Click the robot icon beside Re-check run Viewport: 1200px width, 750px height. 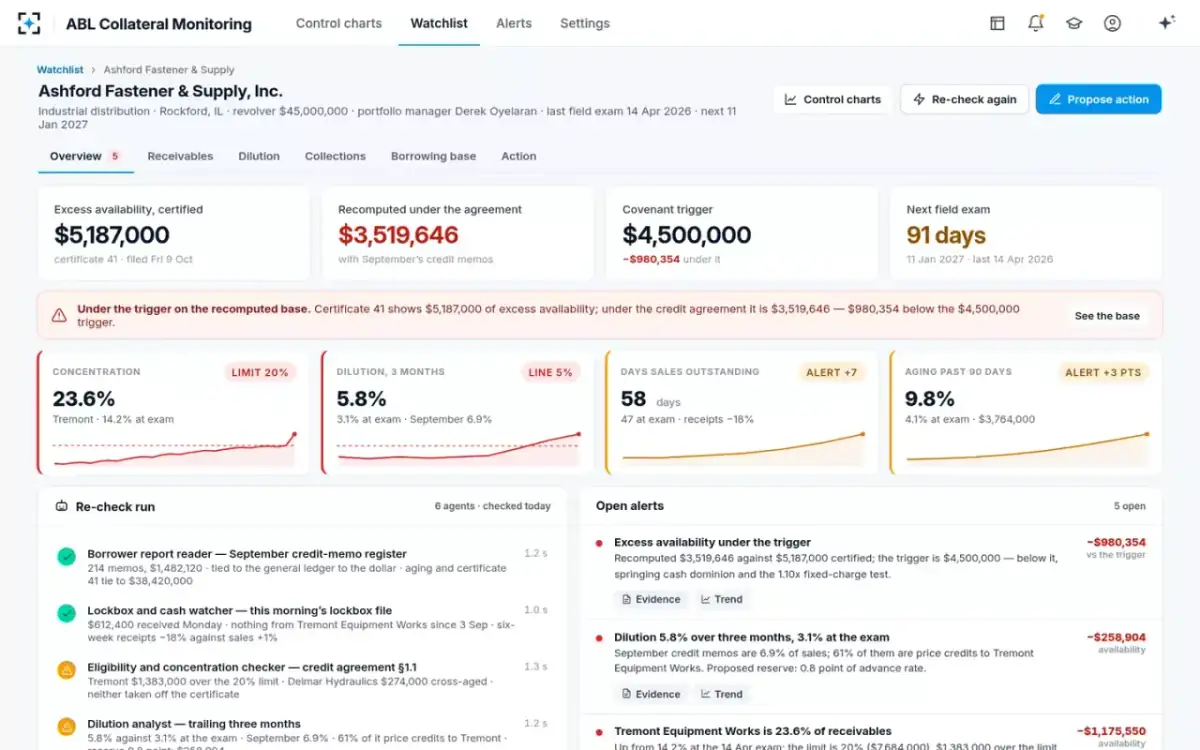tap(62, 507)
